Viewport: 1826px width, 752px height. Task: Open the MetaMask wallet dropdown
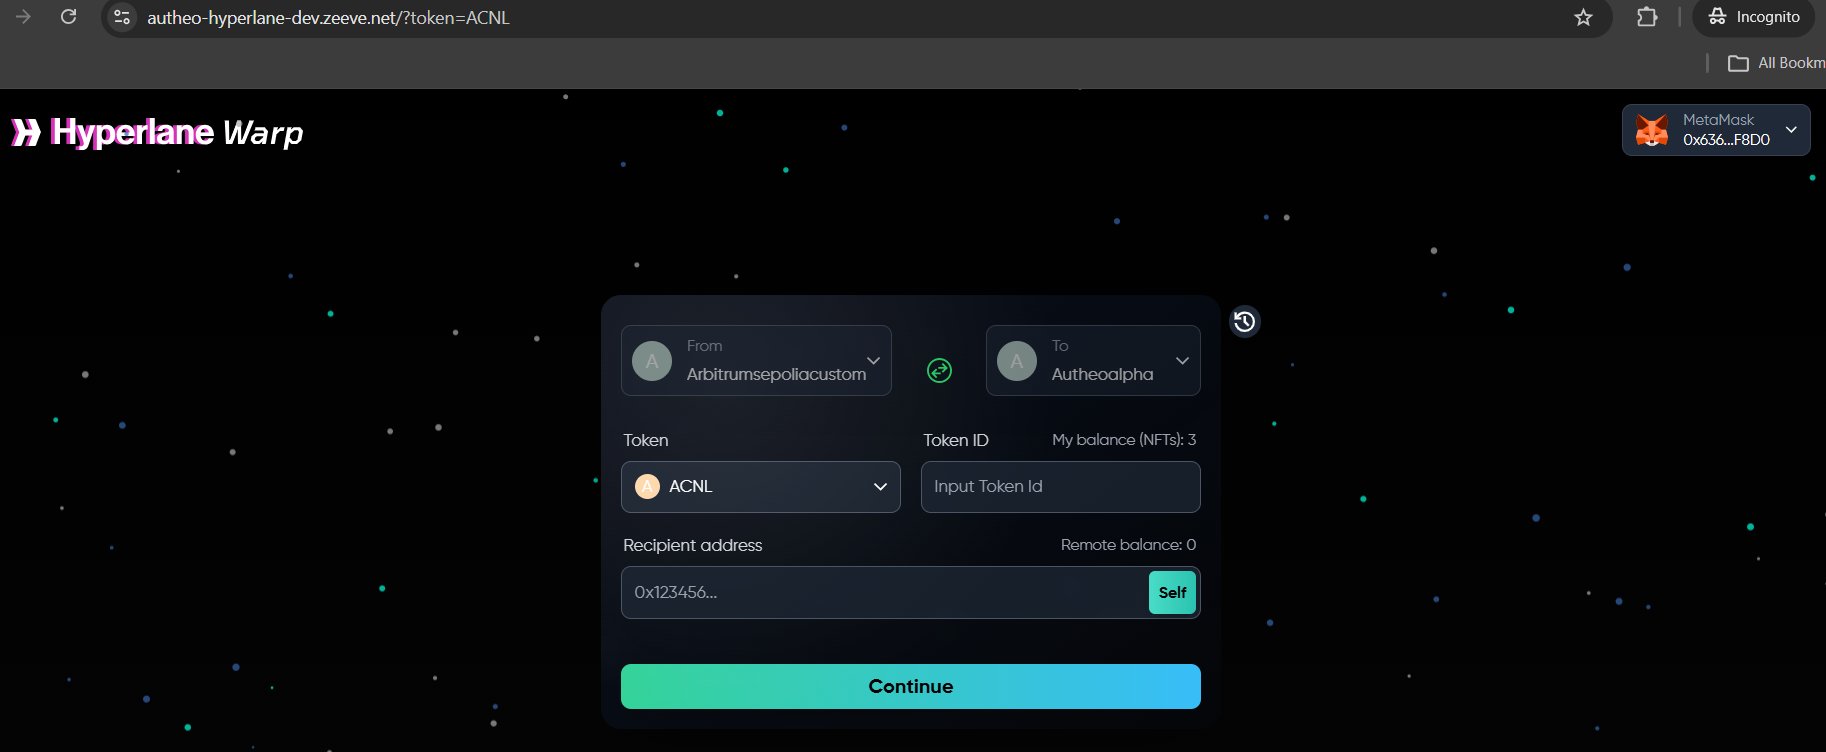pyautogui.click(x=1716, y=130)
